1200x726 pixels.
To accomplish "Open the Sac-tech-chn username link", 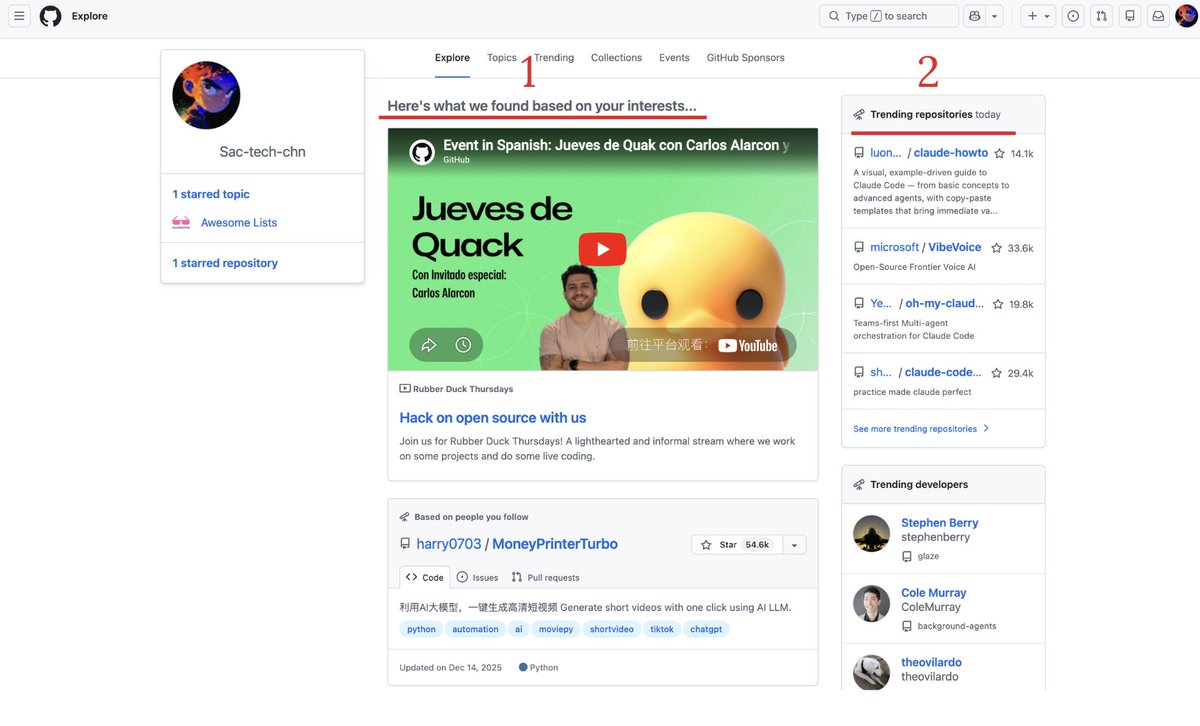I will click(262, 152).
